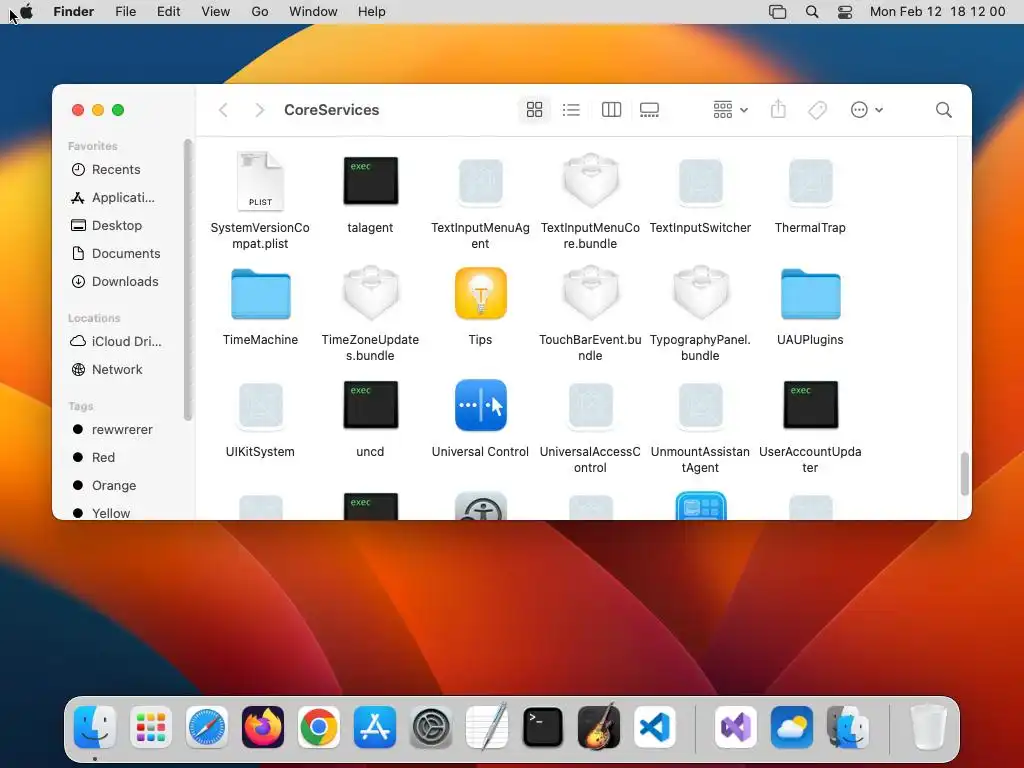1024x768 pixels.
Task: Click the file area vertical scrollbar
Action: [964, 473]
